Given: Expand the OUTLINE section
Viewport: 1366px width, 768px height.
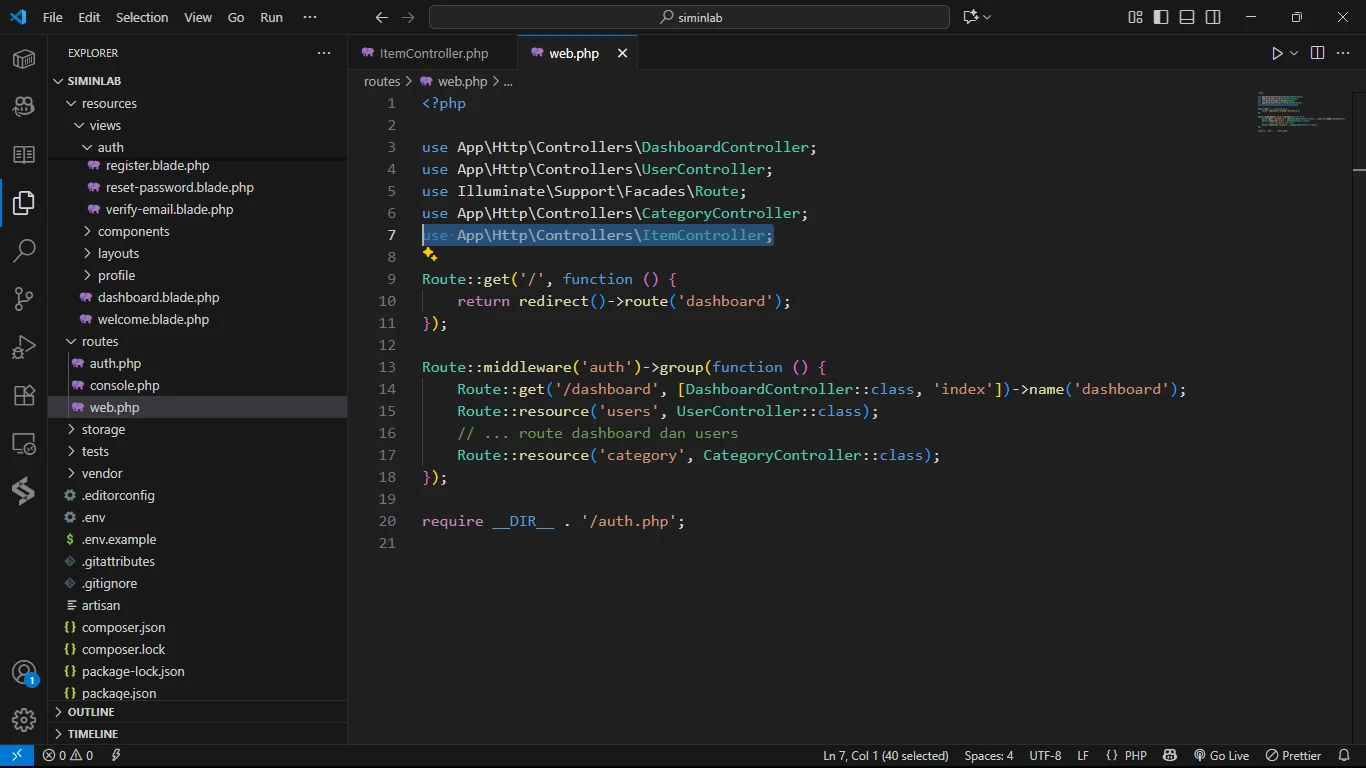Looking at the screenshot, I should (91, 712).
